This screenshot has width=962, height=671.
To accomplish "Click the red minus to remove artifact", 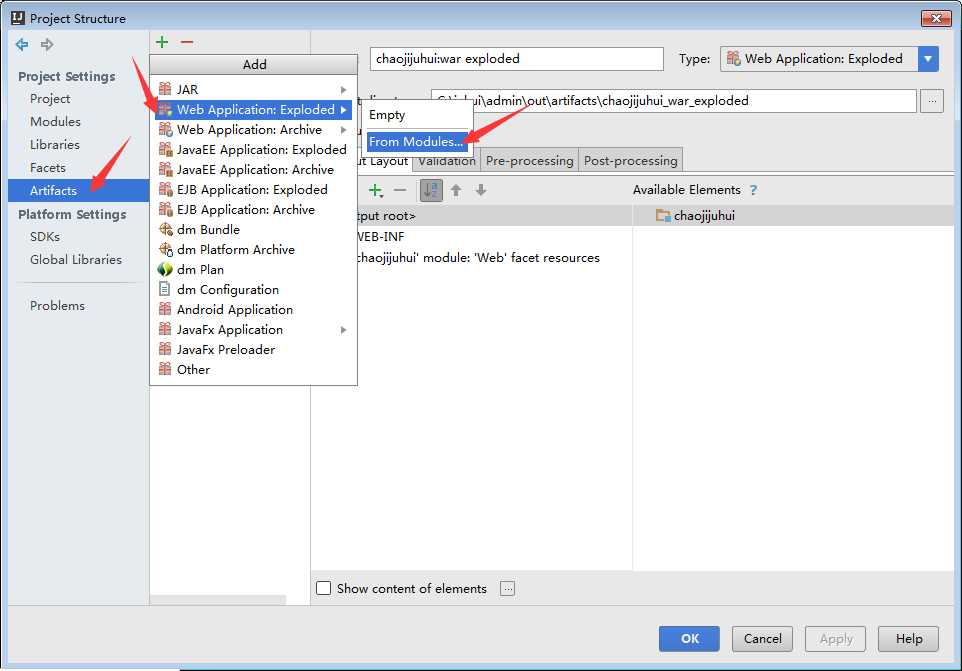I will click(187, 42).
